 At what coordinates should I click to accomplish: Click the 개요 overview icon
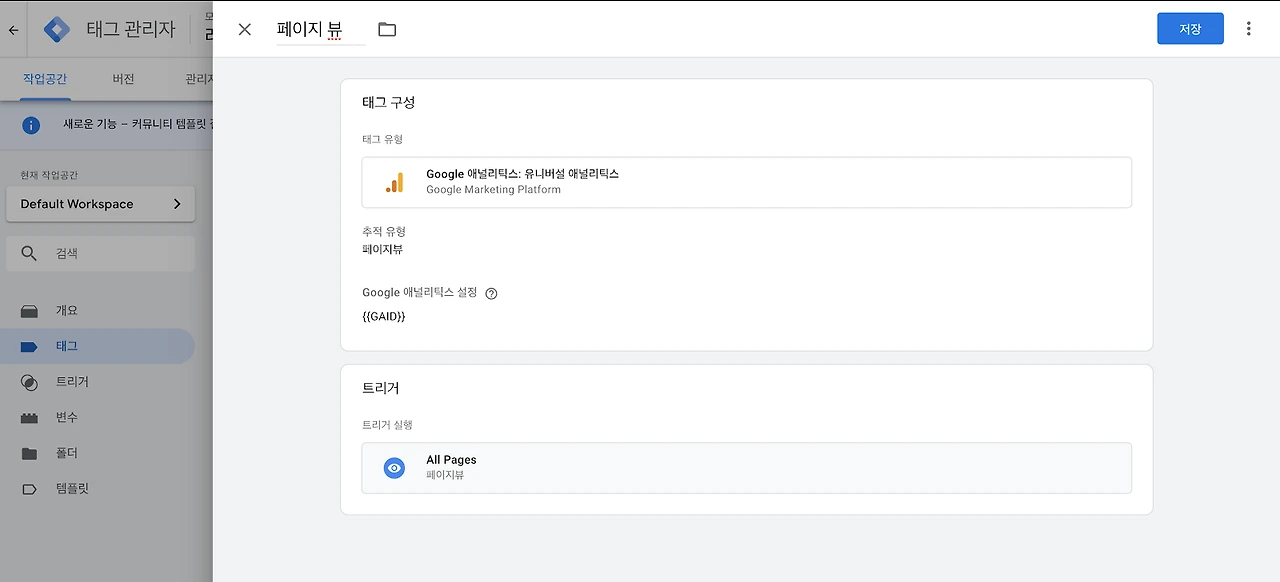(30, 311)
